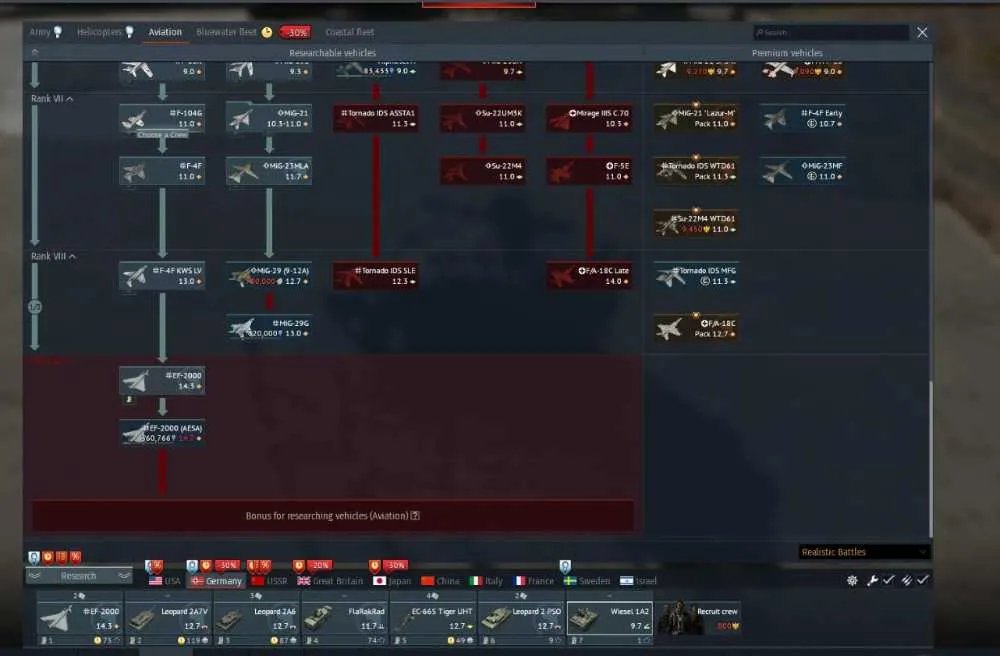The height and width of the screenshot is (656, 1000).
Task: Select the Su-22M4 WTD61 premium vehicle
Action: coord(696,224)
